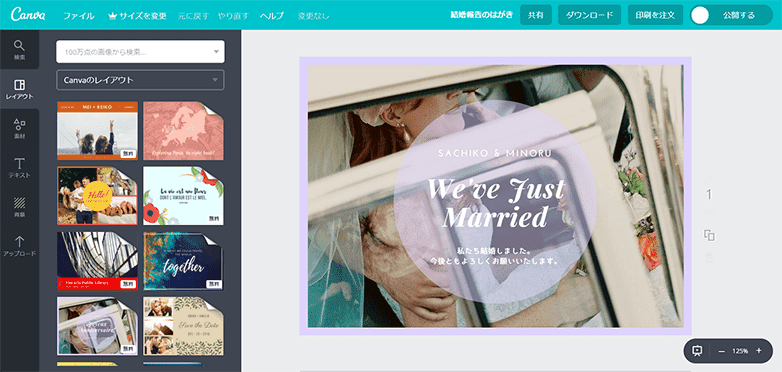782x372 pixels.
Task: Zoom out with the minus button
Action: point(721,351)
